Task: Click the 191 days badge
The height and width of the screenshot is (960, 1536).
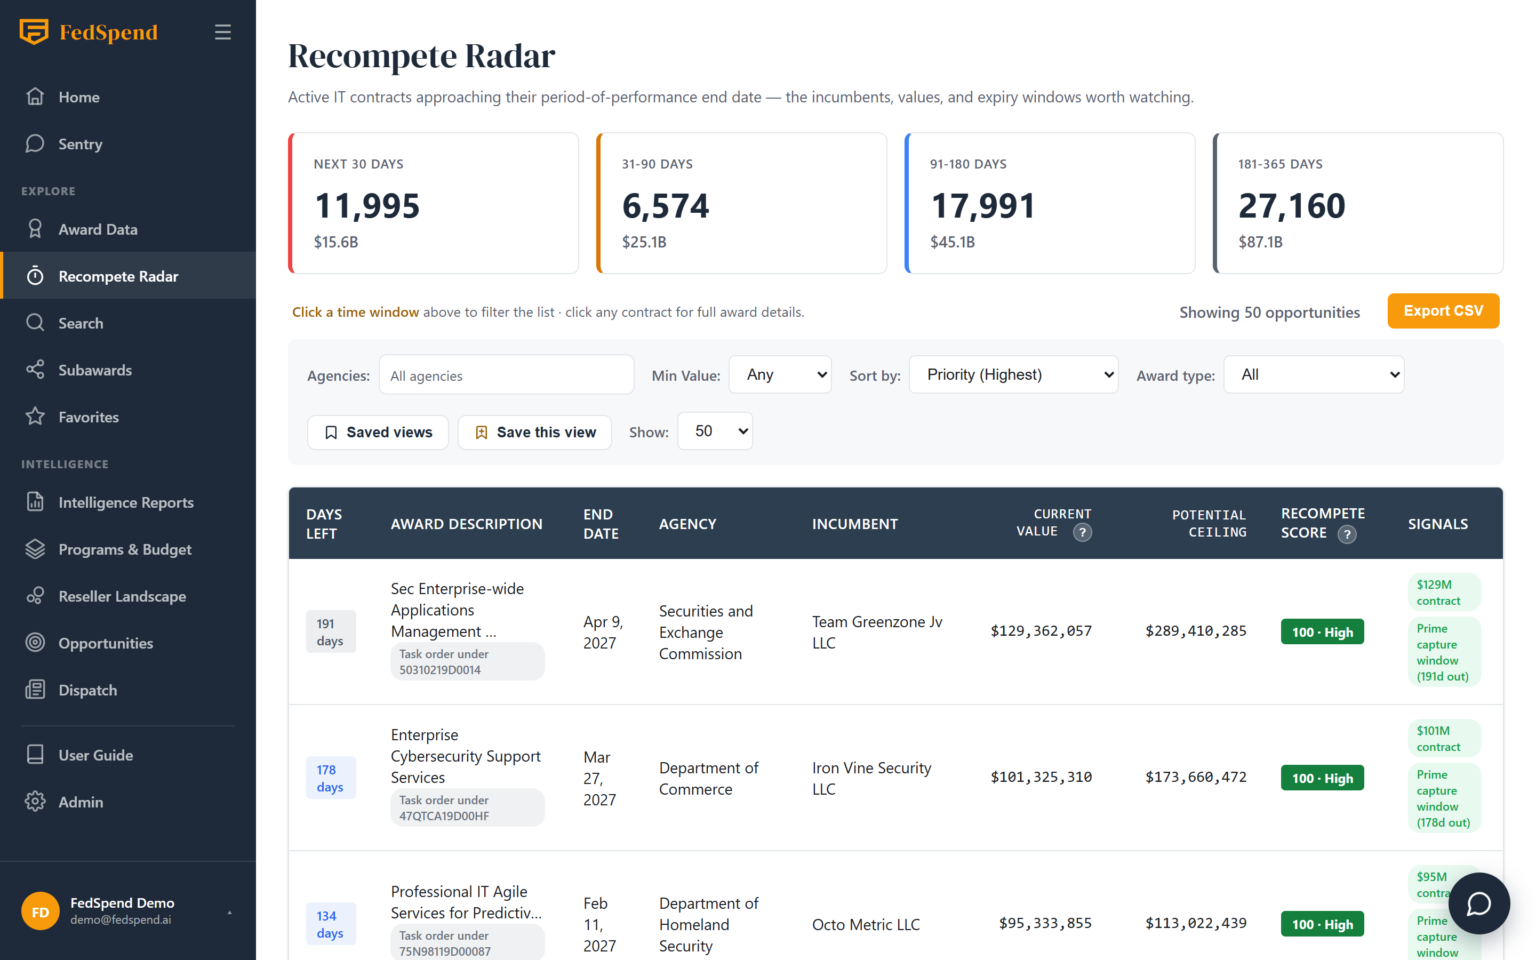Action: click(330, 632)
